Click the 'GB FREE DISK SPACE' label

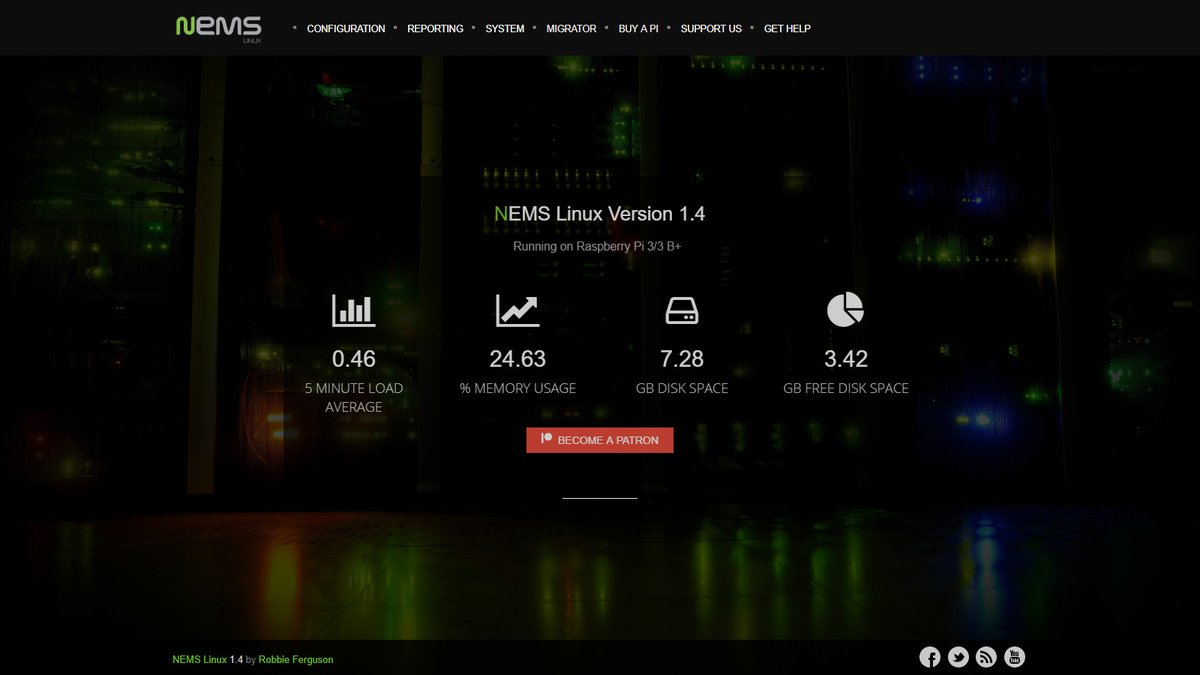click(x=846, y=388)
